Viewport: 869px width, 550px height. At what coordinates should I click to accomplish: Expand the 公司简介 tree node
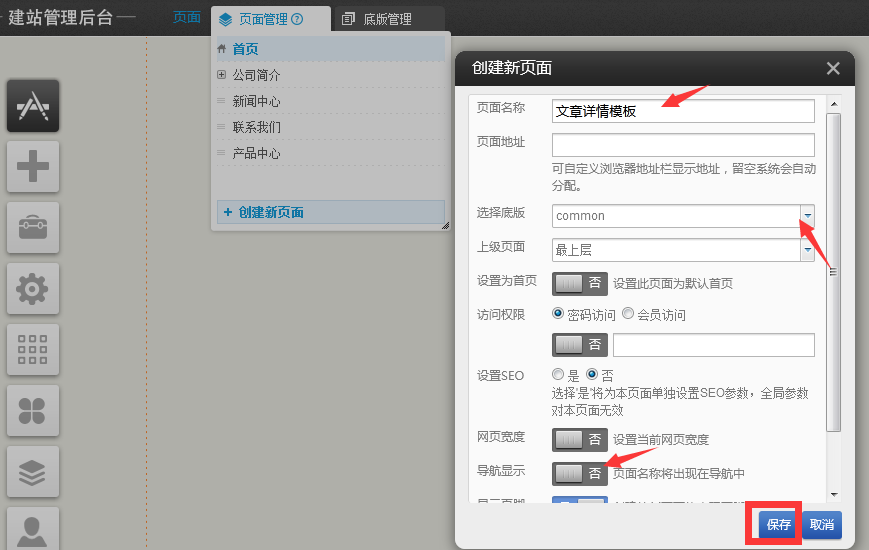(221, 75)
